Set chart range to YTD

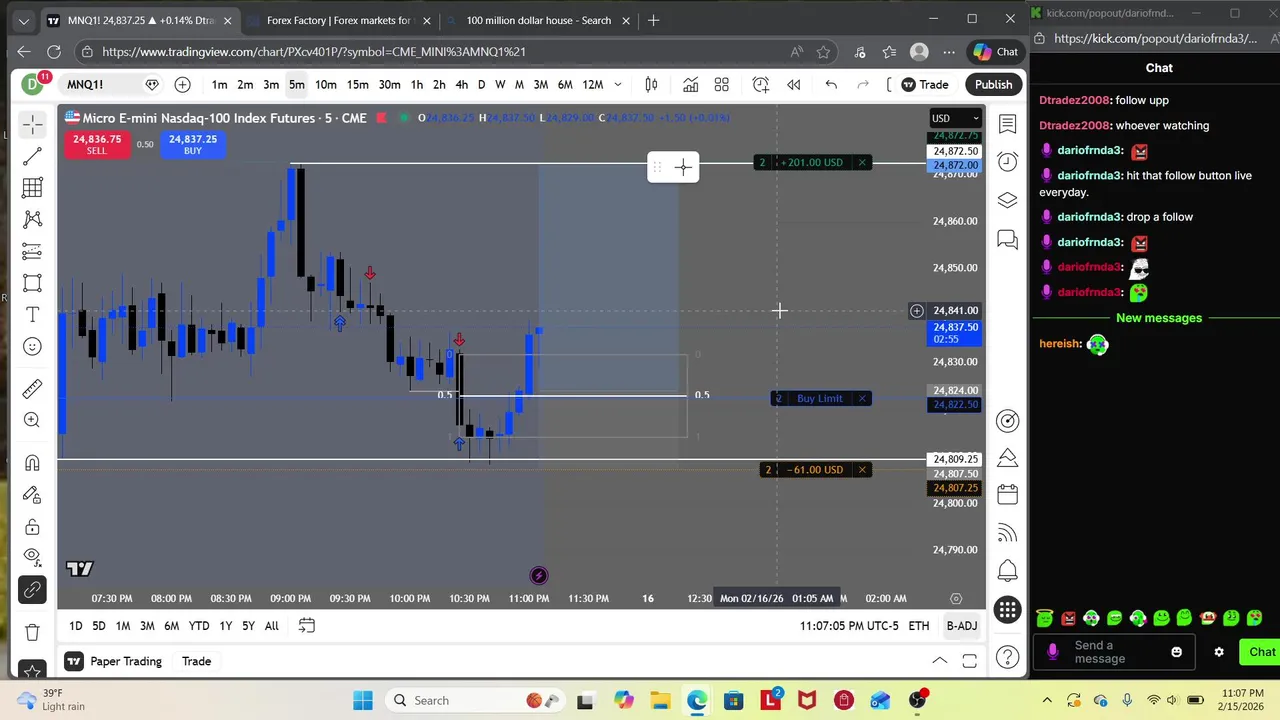[199, 626]
